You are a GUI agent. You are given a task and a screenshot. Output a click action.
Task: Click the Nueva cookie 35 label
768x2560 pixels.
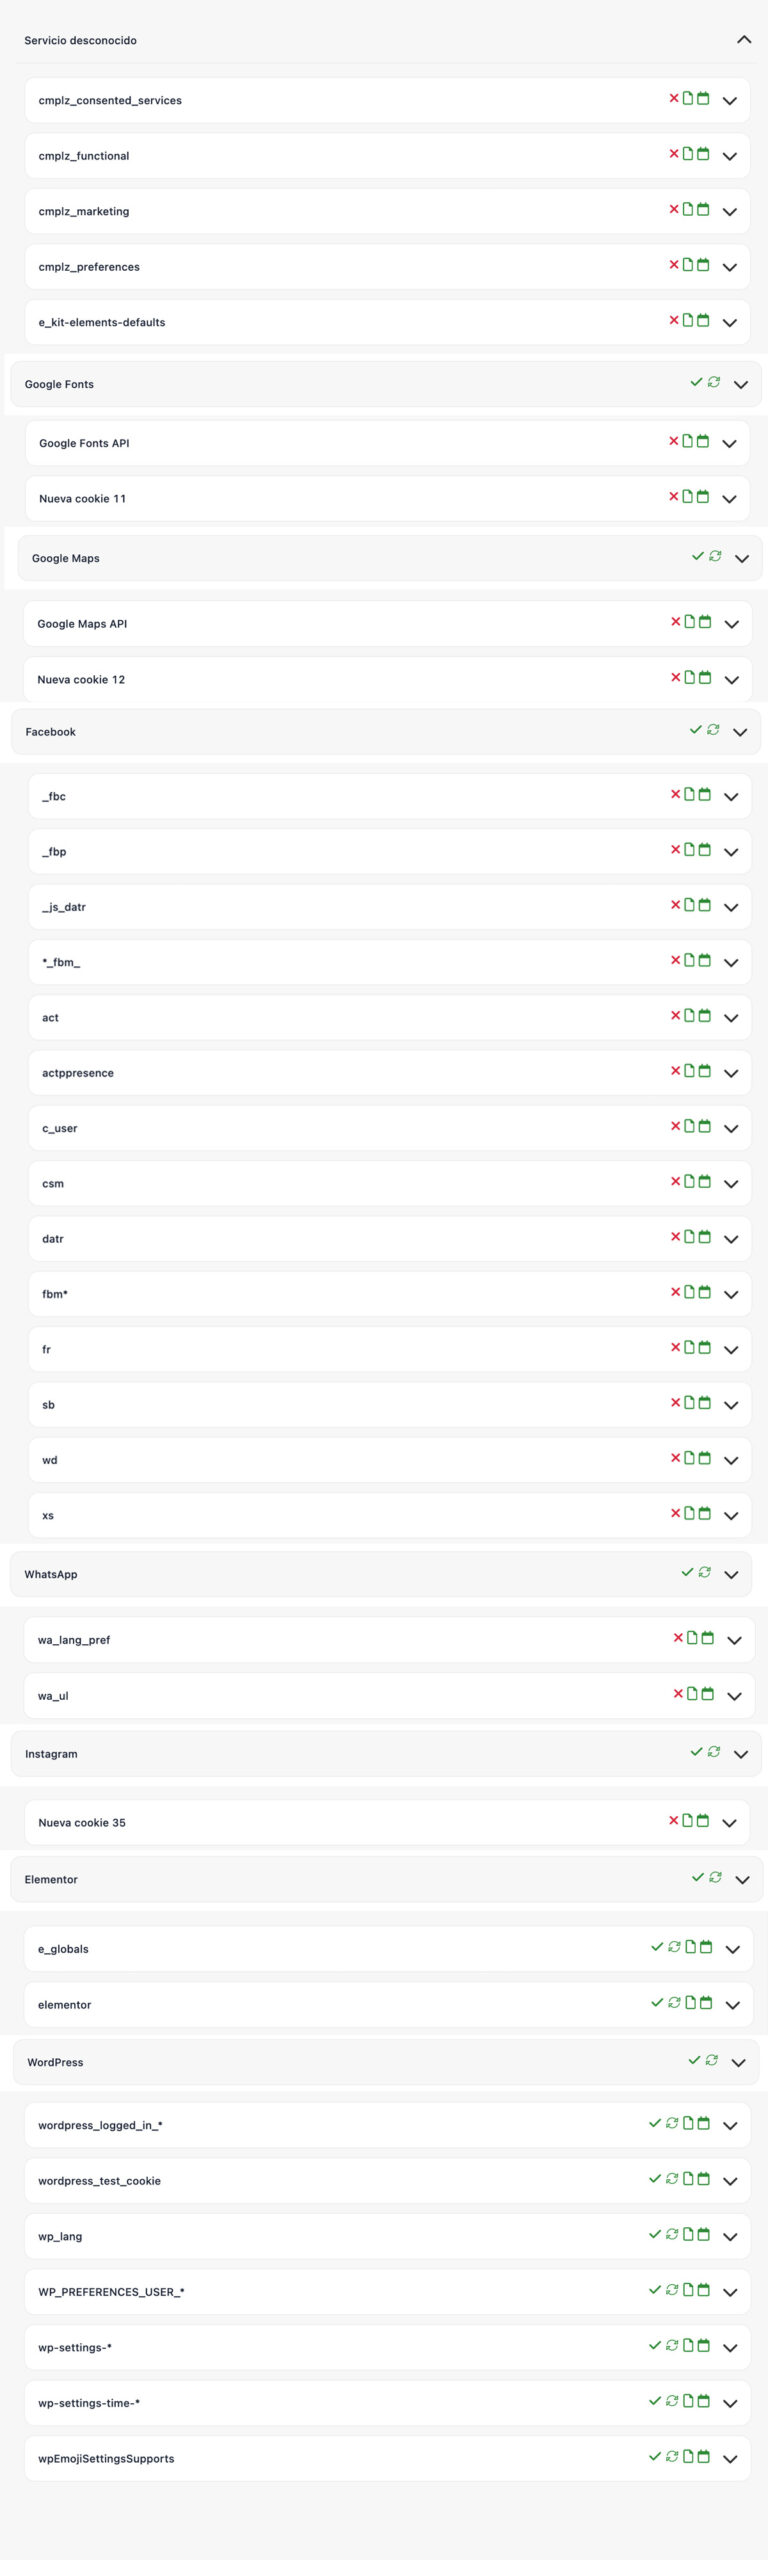click(82, 1823)
